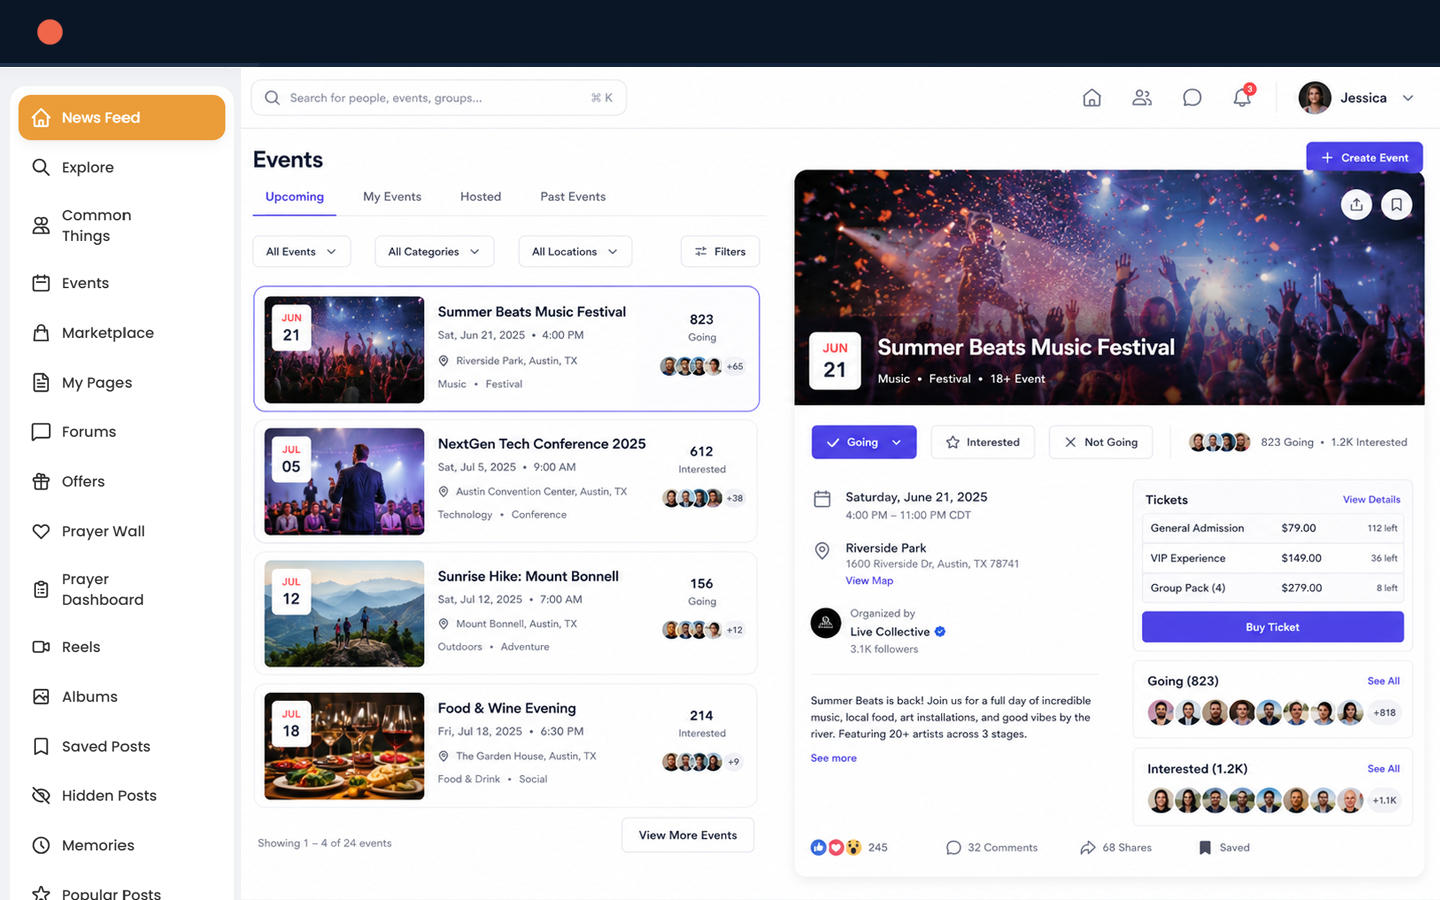Viewport: 1440px width, 900px height.
Task: Focus the search people, events, groups field
Action: (x=438, y=98)
